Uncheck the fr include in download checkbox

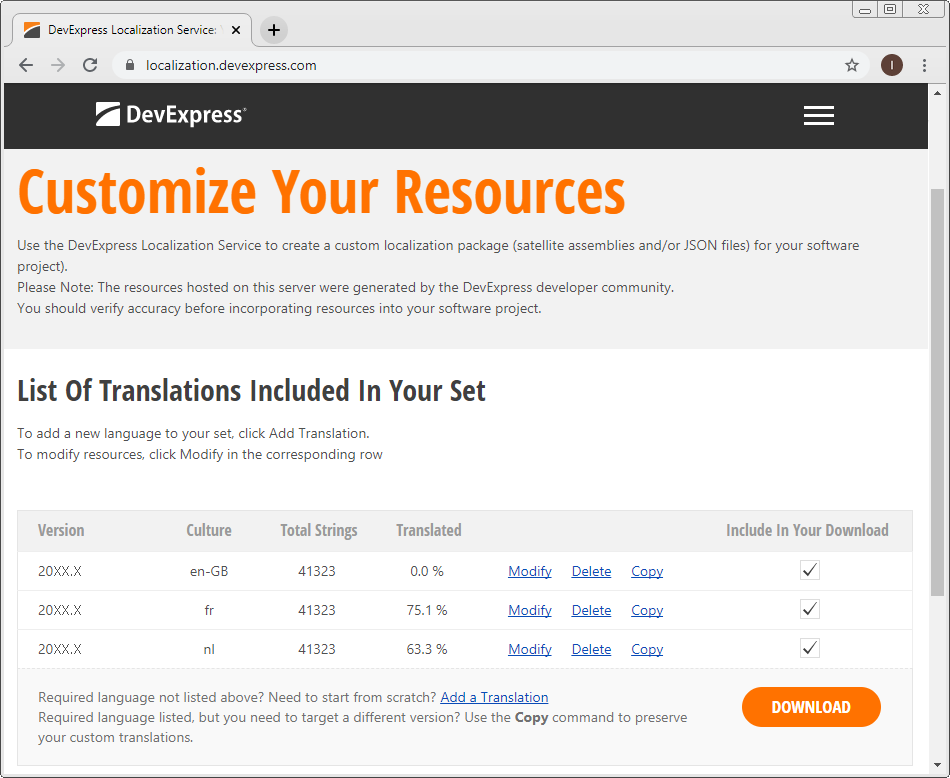(x=809, y=609)
